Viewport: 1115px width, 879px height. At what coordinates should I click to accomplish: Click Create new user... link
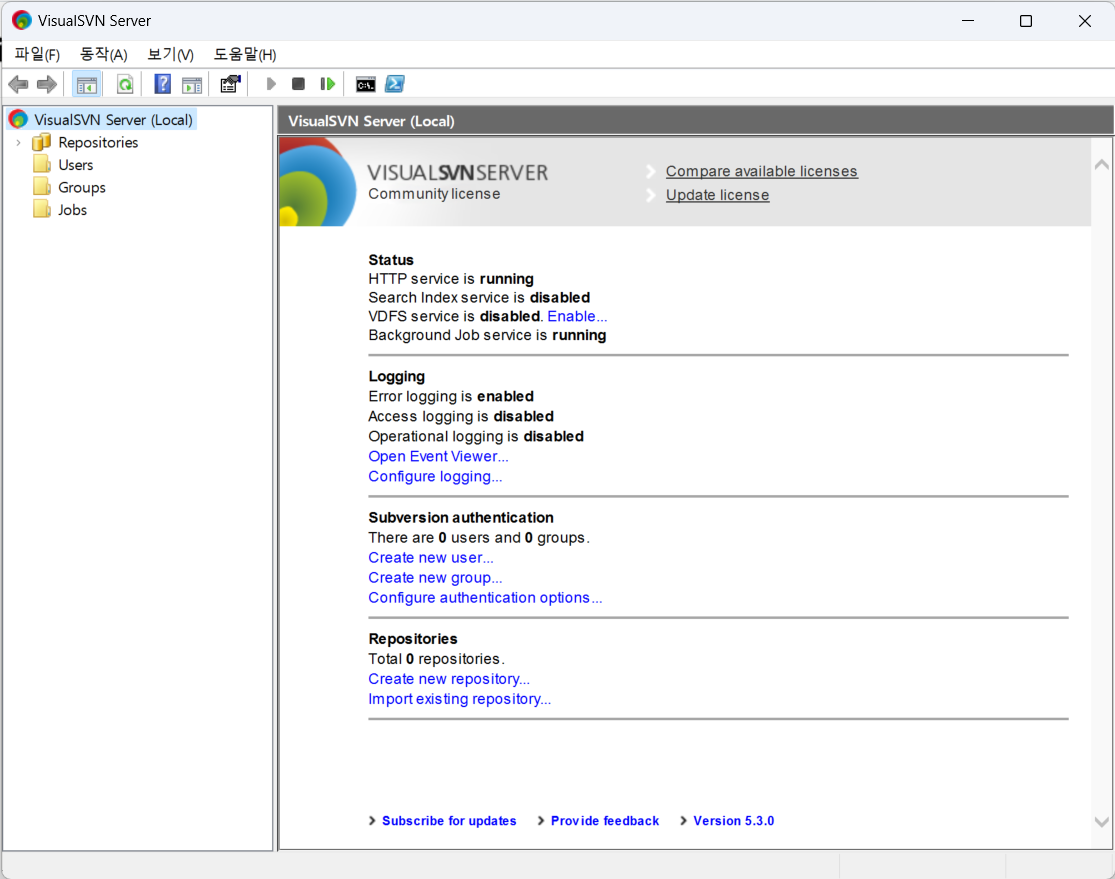[431, 558]
